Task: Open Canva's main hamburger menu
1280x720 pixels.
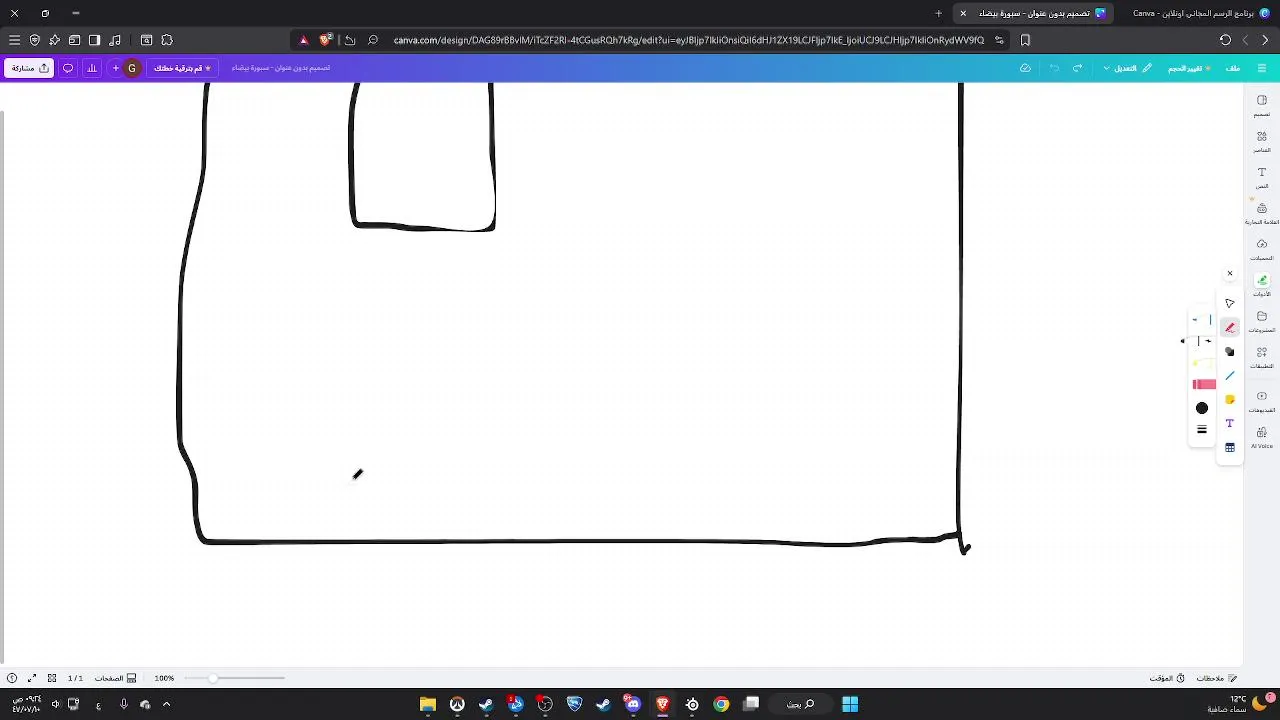Action: [1262, 68]
